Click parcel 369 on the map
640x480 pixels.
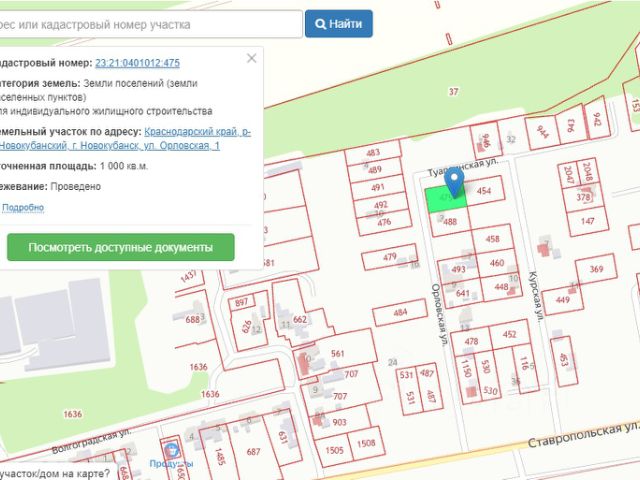coord(596,270)
